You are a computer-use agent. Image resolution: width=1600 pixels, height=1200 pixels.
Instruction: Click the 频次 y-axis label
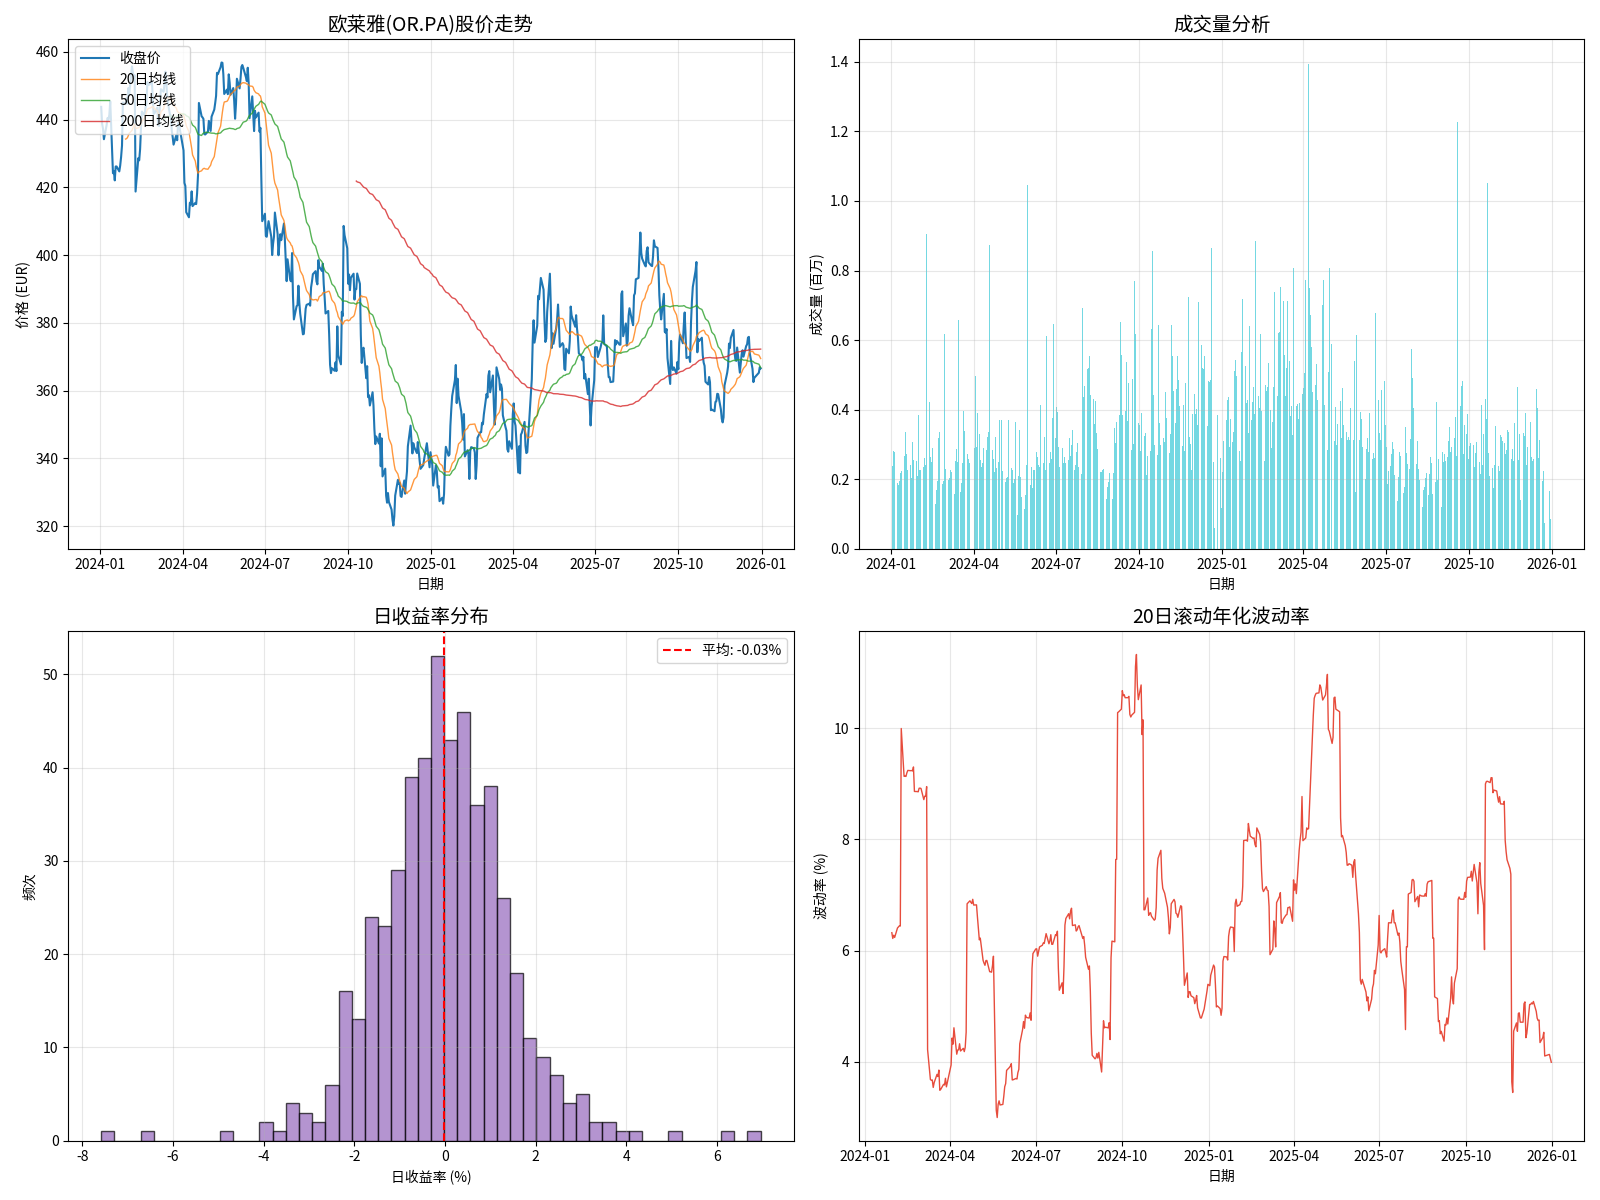pyautogui.click(x=29, y=887)
